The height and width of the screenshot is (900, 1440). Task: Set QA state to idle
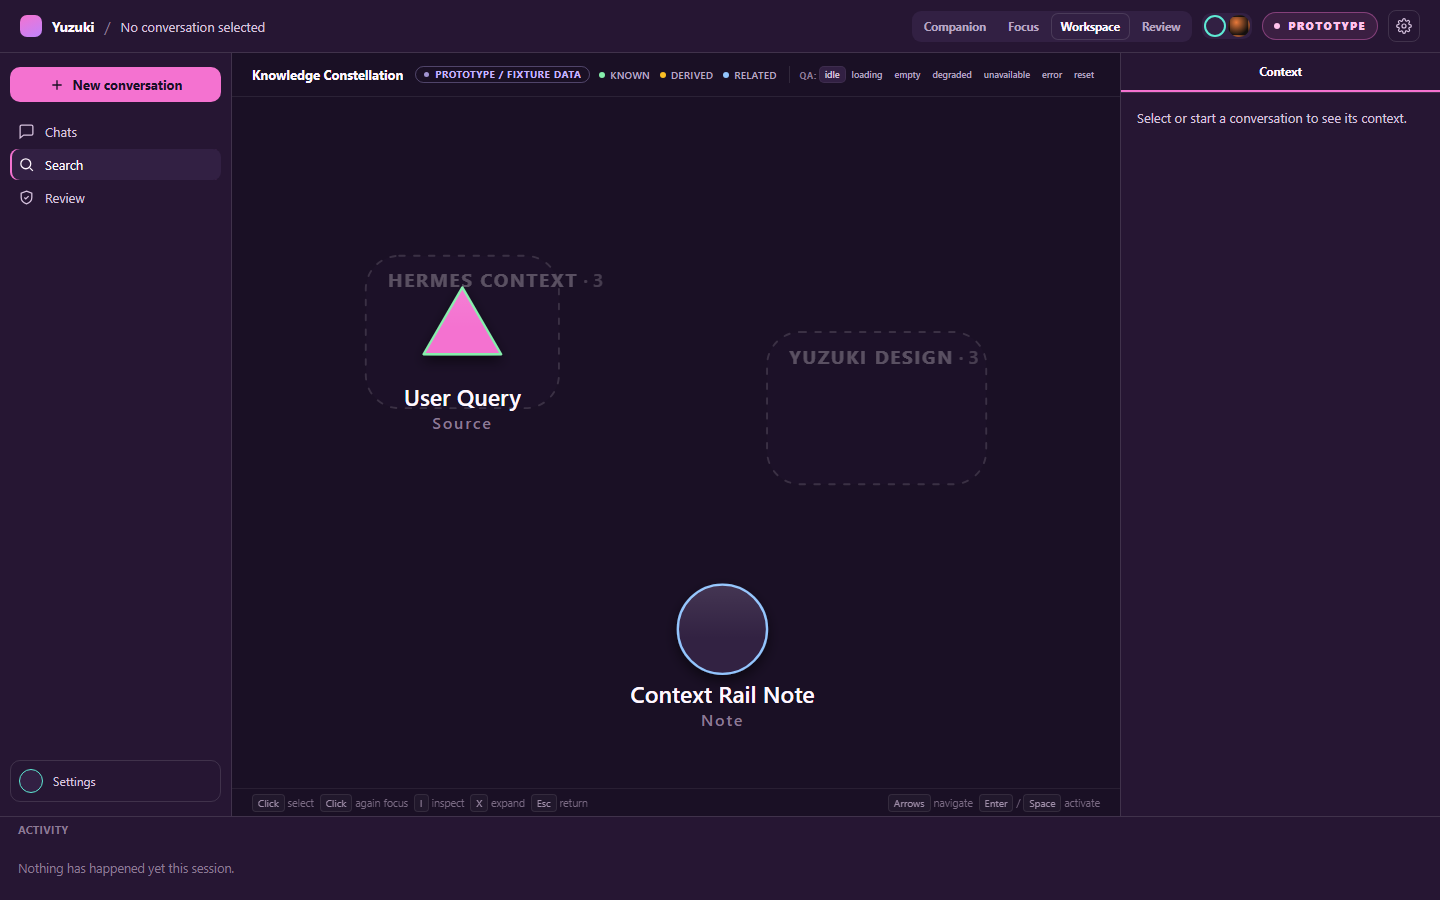tap(832, 75)
